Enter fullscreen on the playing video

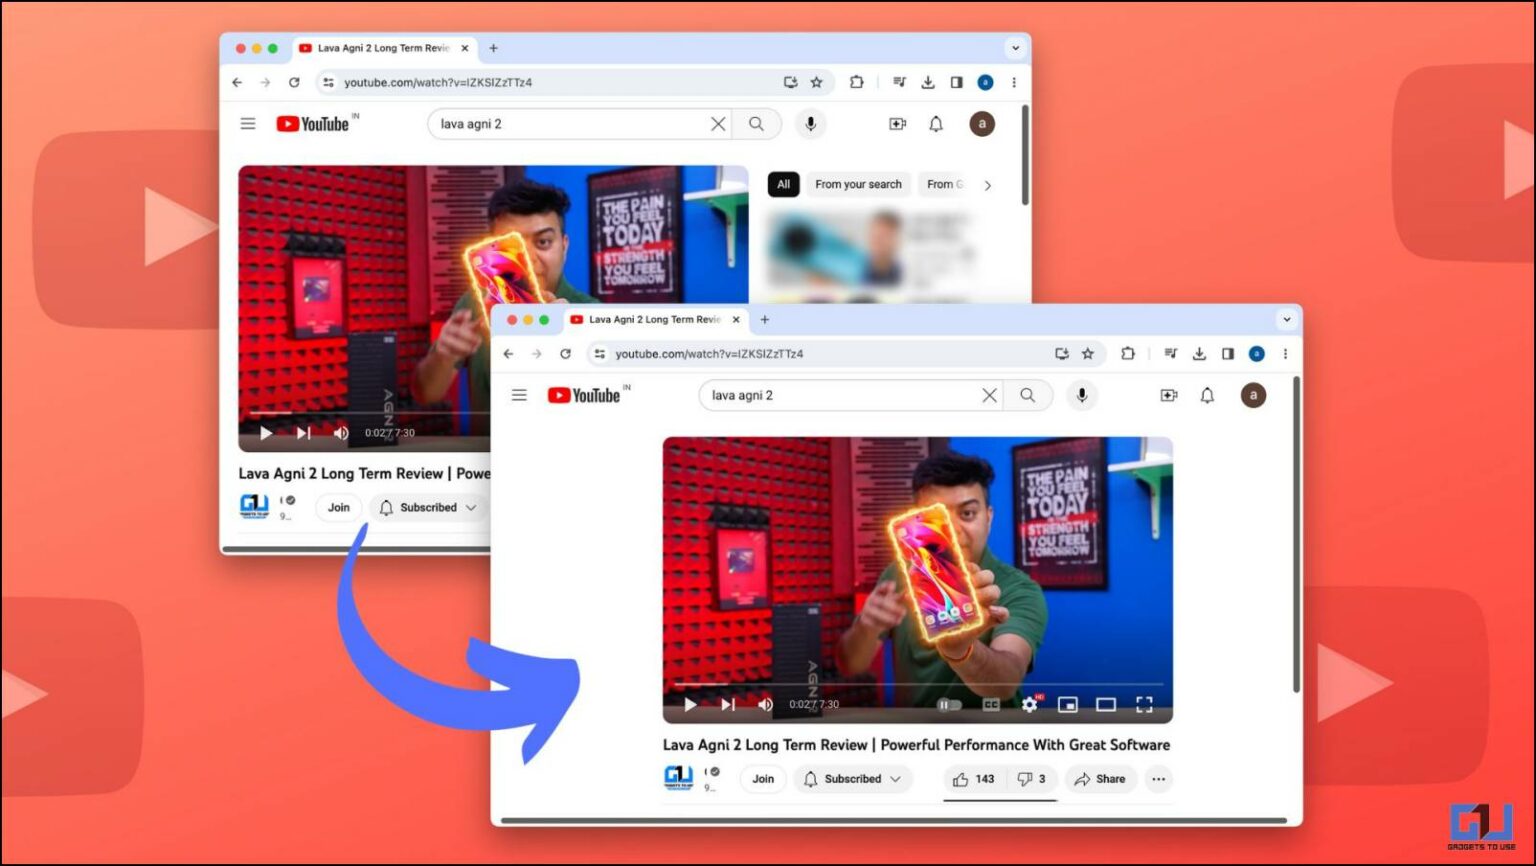tap(1144, 705)
